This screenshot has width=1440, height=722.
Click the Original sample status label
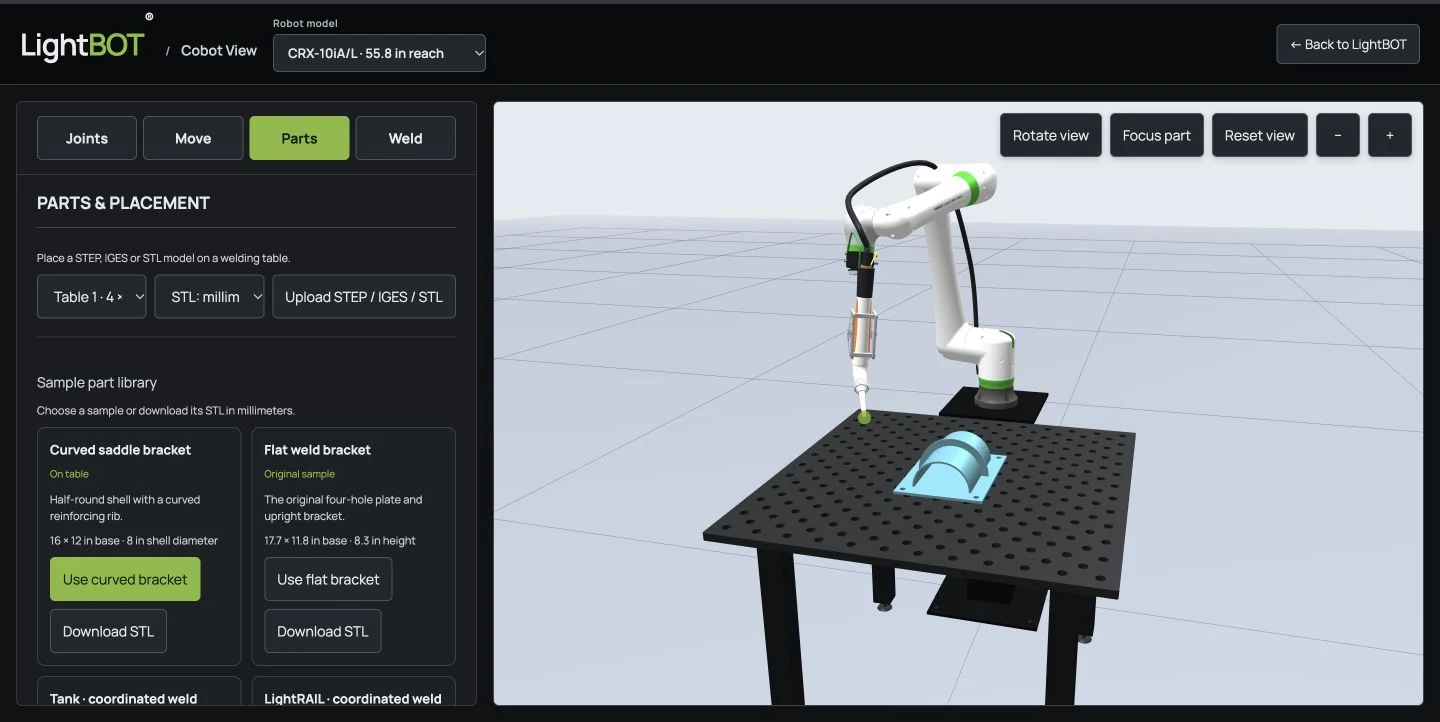tap(299, 474)
